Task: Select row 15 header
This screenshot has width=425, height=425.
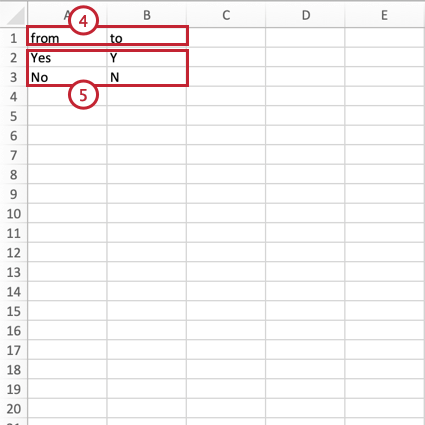Action: (x=13, y=311)
